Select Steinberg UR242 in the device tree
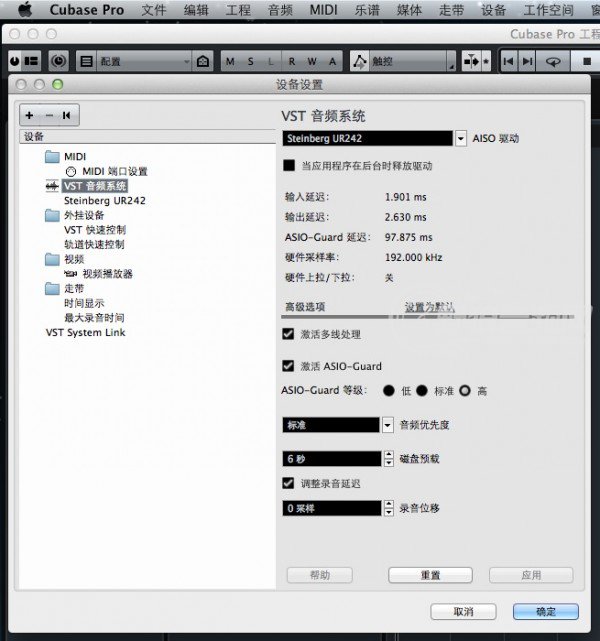This screenshot has height=641, width=600. 105,201
